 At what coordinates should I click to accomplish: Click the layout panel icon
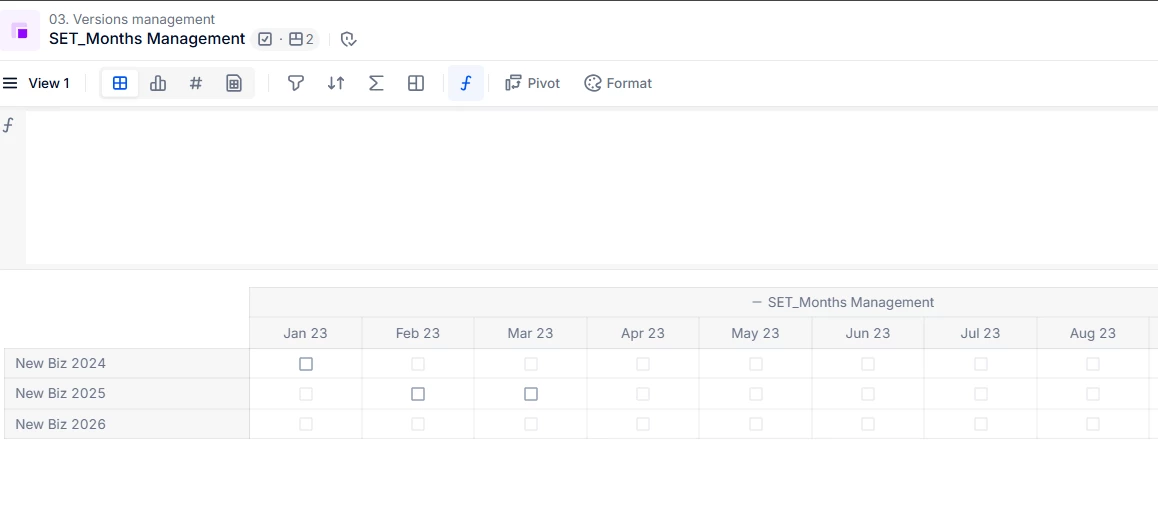[416, 83]
